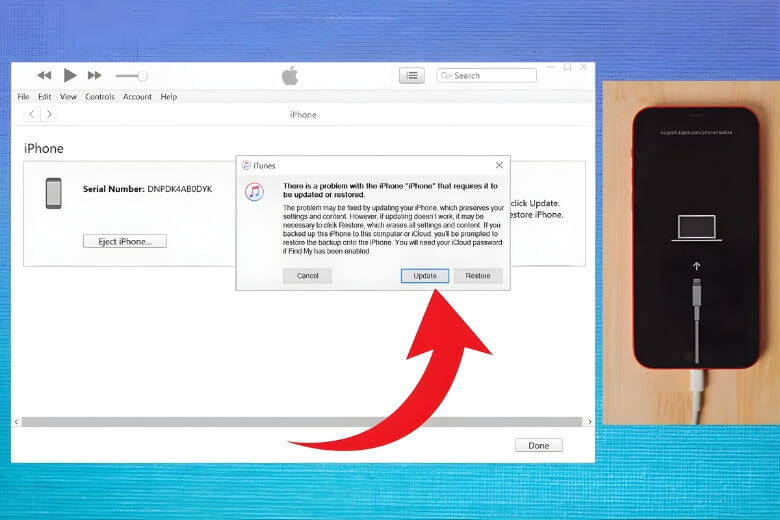Click the horizontal scrollbar track

302,422
